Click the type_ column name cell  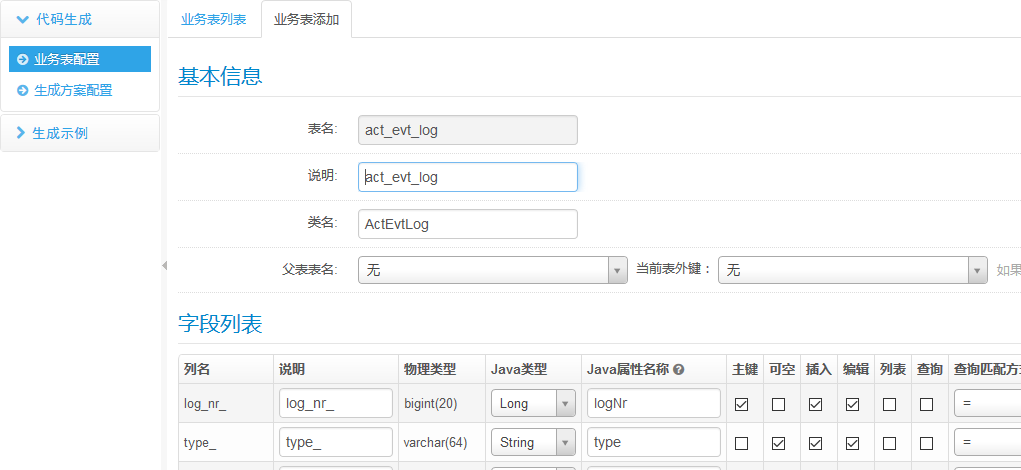(x=226, y=443)
